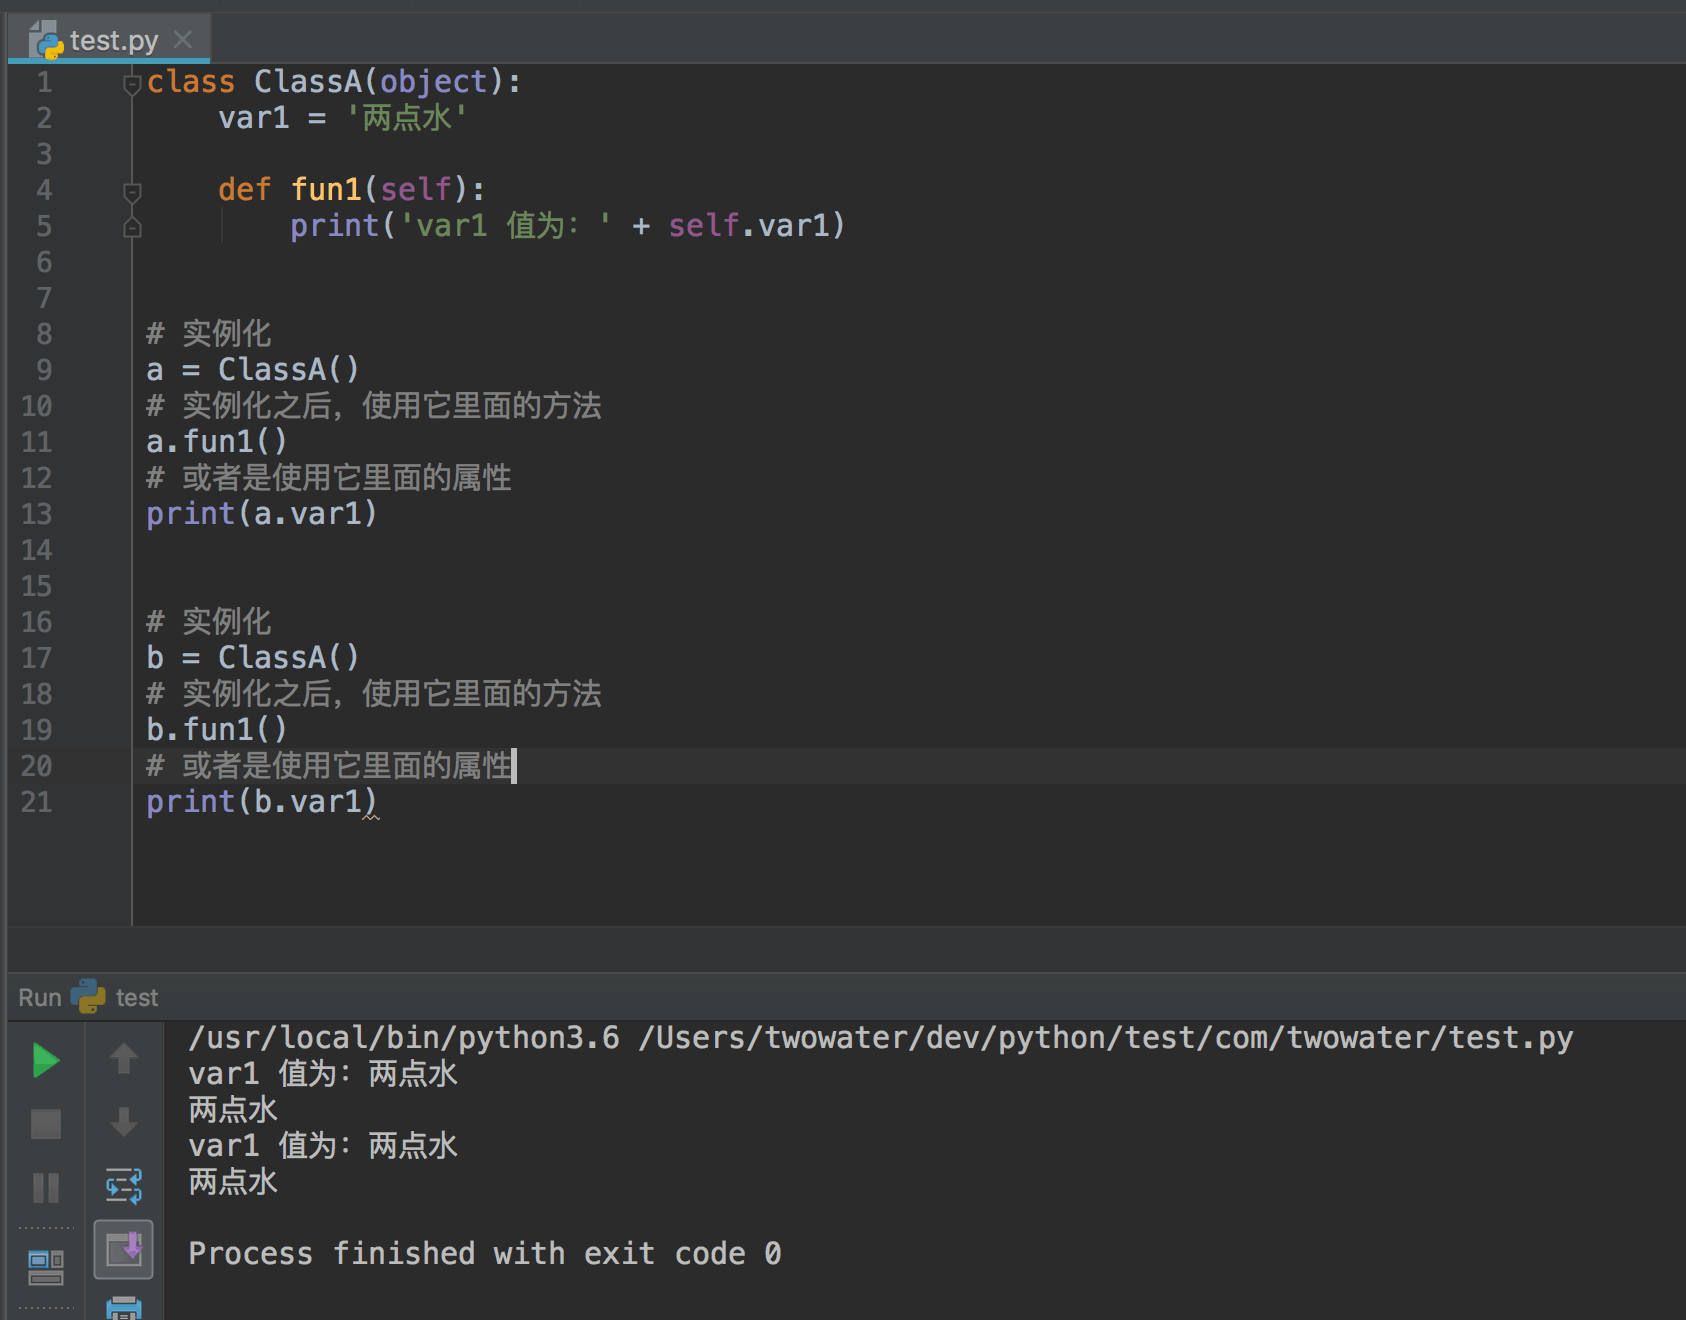Click line number 21 in the gutter
This screenshot has width=1686, height=1320.
click(x=37, y=802)
